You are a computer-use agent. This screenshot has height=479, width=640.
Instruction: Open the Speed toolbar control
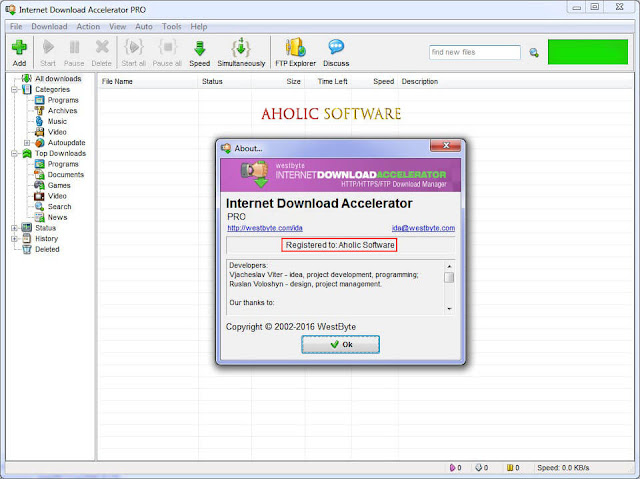[200, 52]
